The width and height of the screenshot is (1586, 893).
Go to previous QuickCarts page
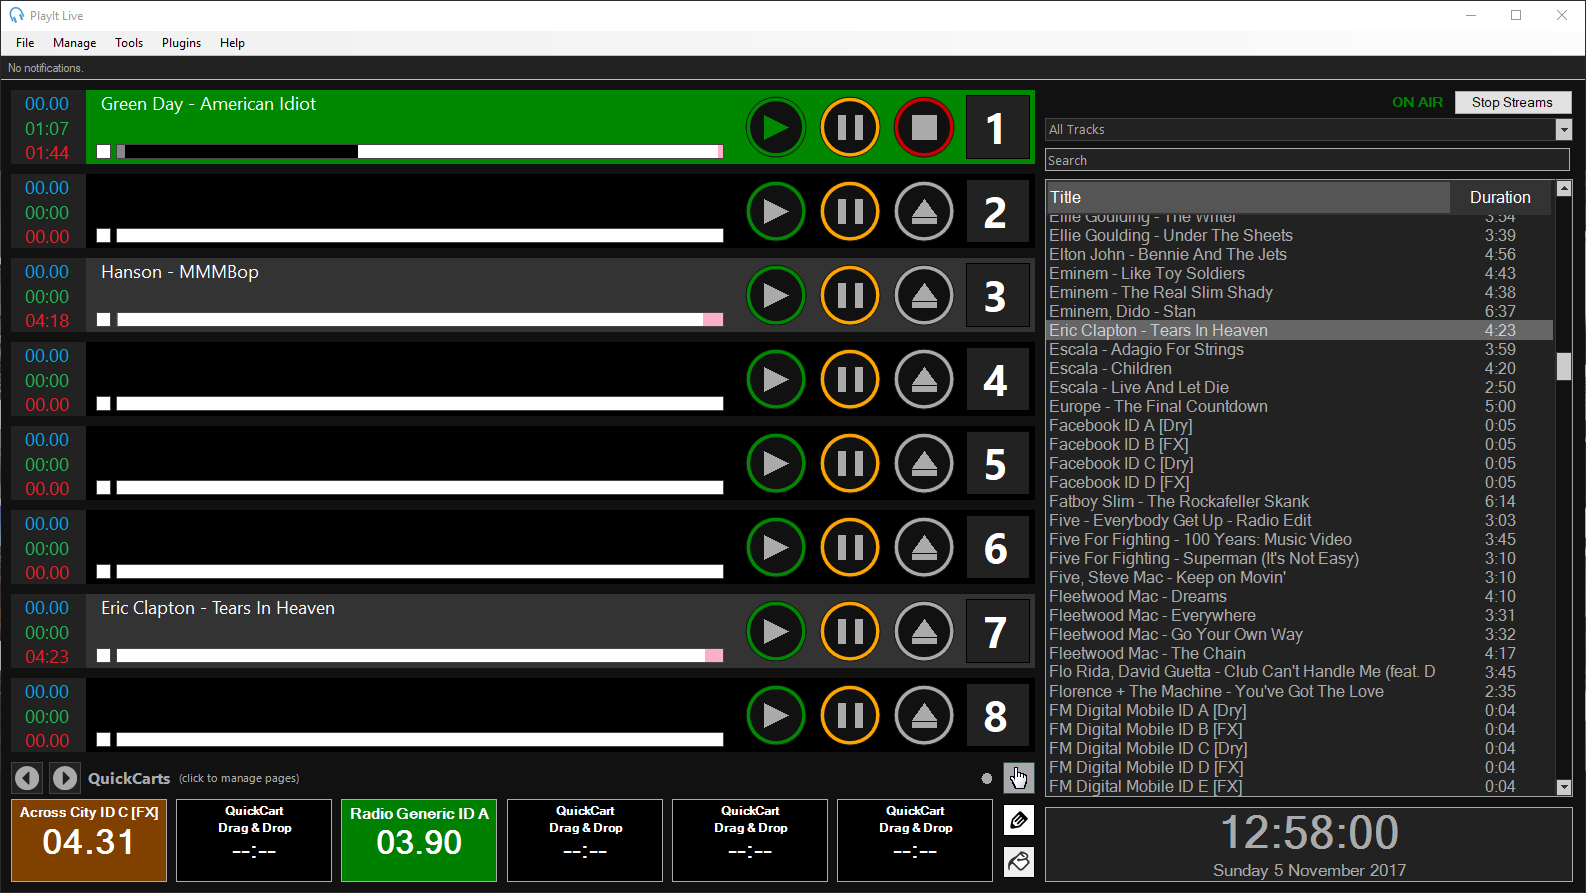tap(27, 777)
